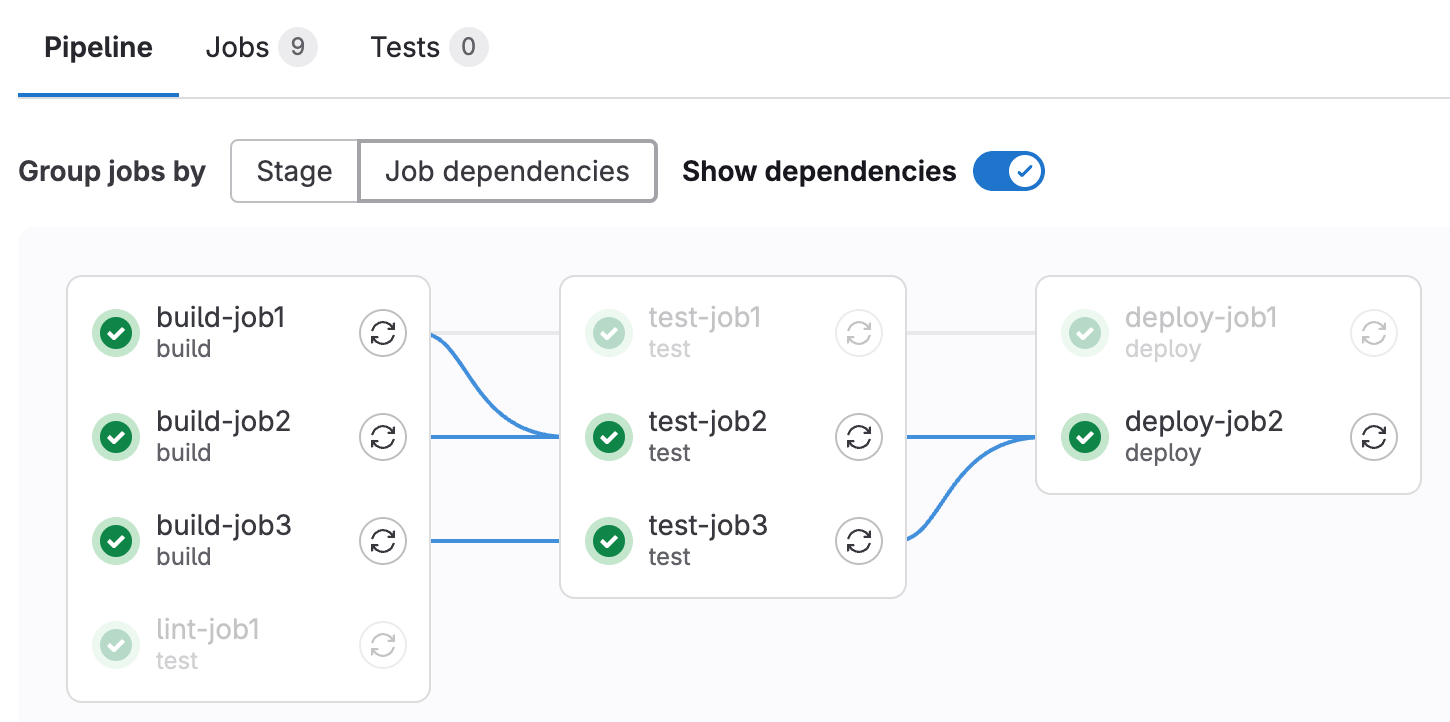
Task: Open the build-job2 job details
Action: 222,421
